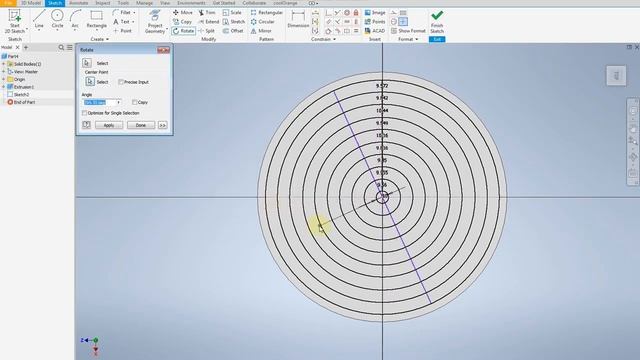Click Apply in Rotate dialog
The image size is (640, 360).
109,125
